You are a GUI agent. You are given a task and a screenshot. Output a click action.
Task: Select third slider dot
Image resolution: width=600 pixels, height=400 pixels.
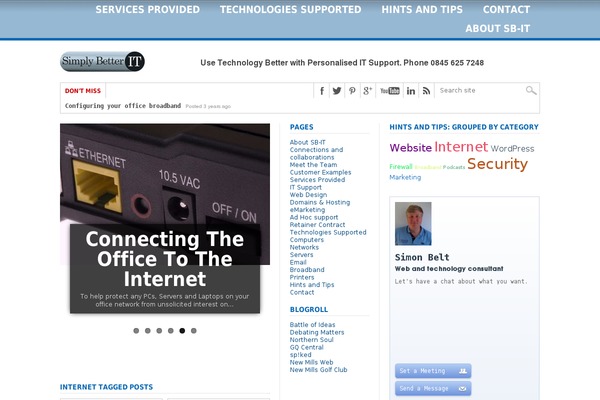pos(159,331)
